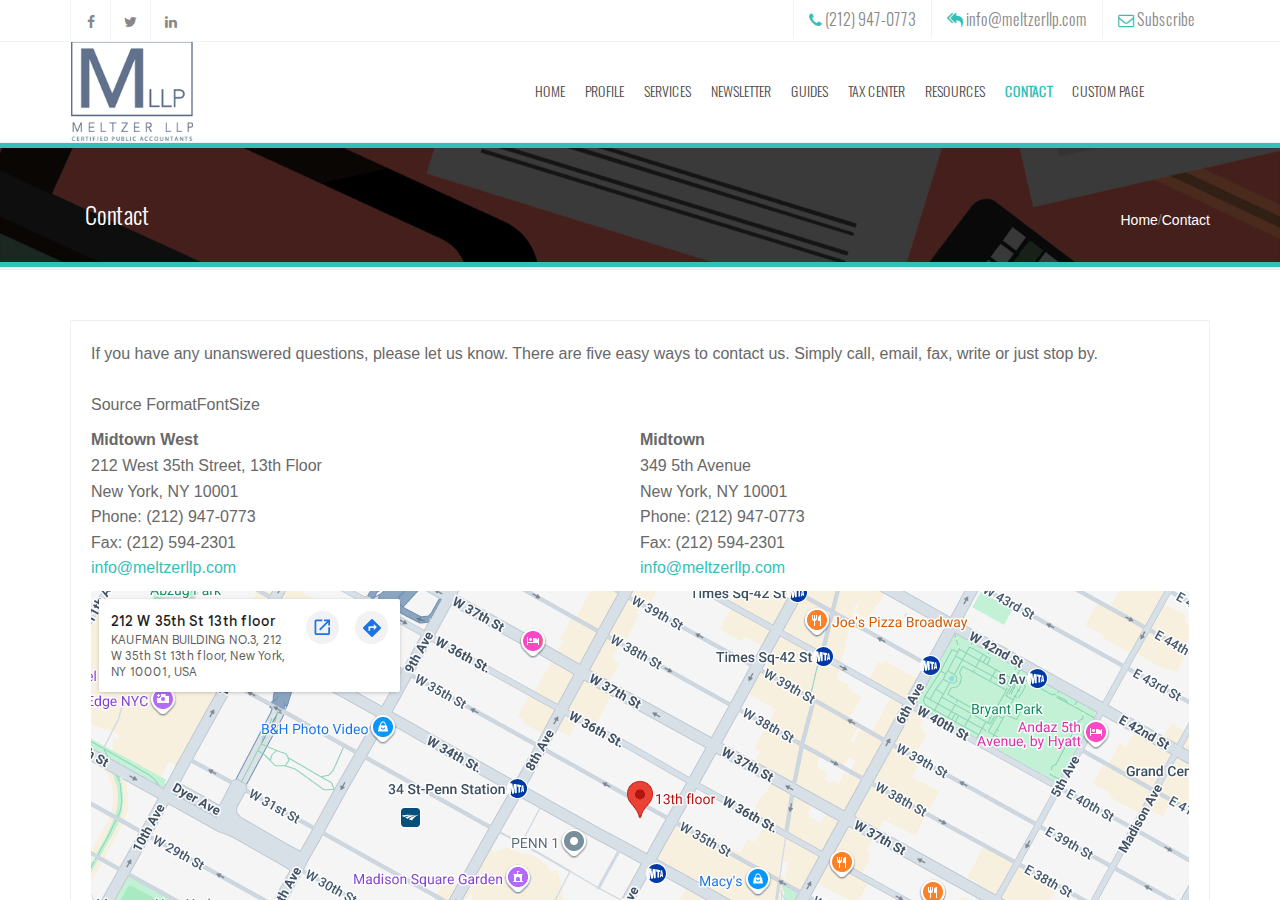Click Joe's Pizza Broadway restaurant marker
The height and width of the screenshot is (900, 1280).
point(817,621)
